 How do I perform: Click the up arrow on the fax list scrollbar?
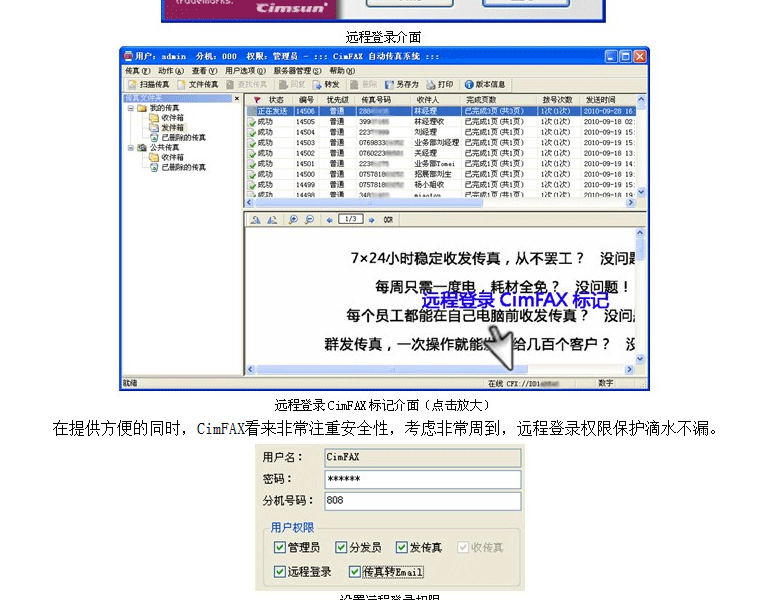click(641, 99)
